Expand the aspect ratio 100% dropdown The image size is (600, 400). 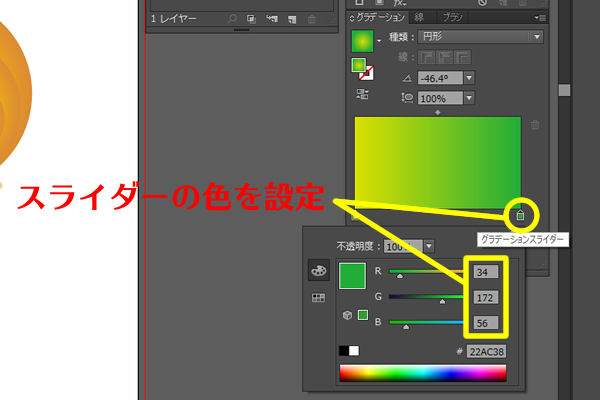468,98
